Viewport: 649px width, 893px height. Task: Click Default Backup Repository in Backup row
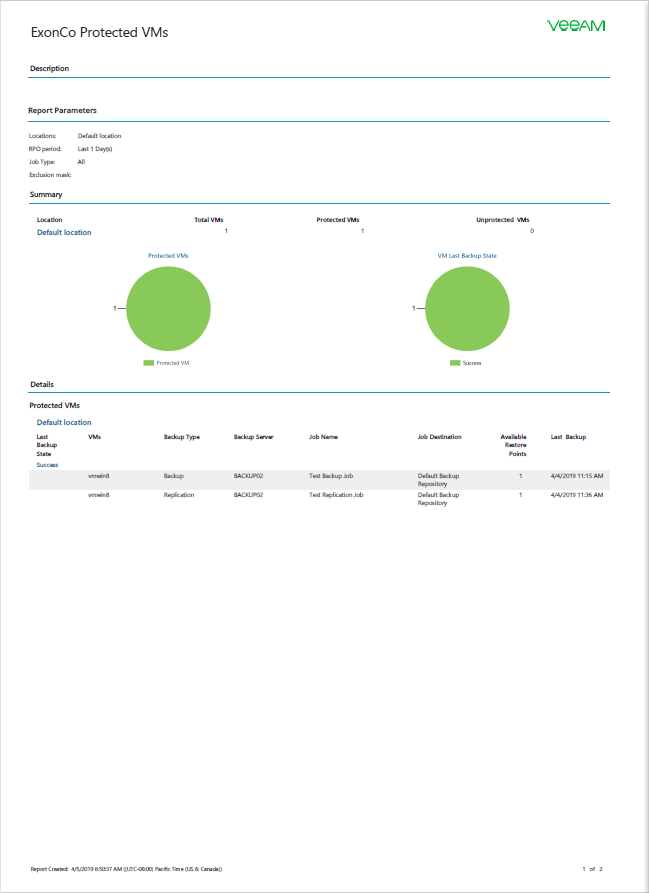click(x=438, y=480)
